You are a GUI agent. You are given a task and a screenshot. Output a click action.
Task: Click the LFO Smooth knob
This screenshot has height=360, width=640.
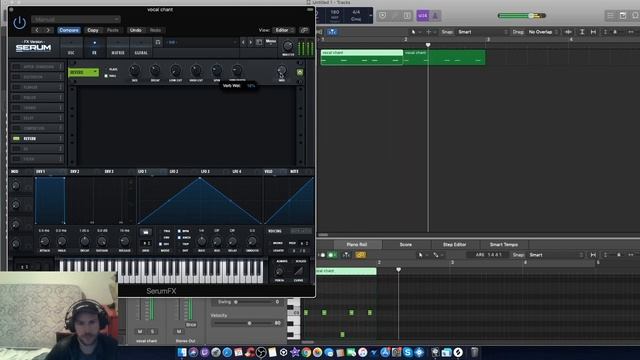click(252, 241)
